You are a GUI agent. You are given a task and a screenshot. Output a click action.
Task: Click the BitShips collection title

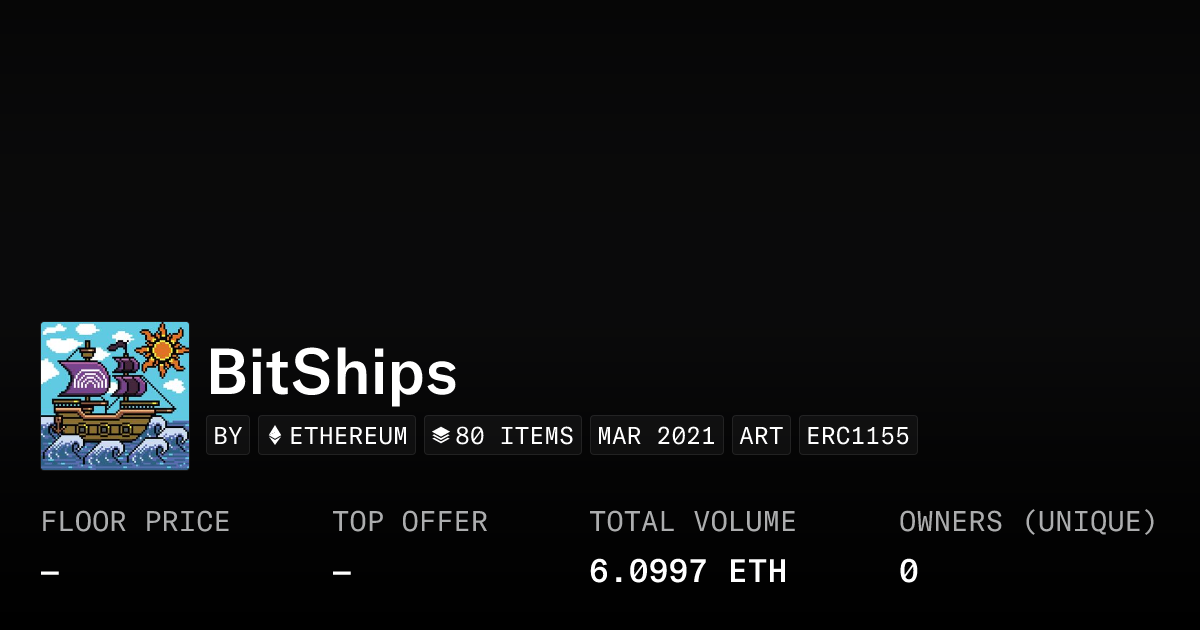[x=332, y=374]
